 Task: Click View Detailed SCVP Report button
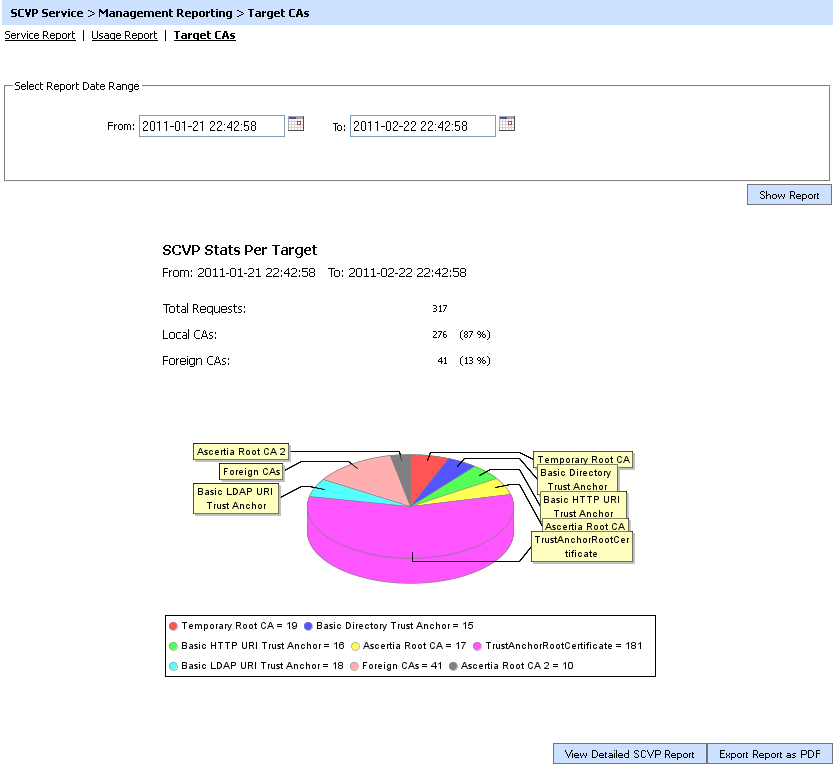[x=629, y=754]
